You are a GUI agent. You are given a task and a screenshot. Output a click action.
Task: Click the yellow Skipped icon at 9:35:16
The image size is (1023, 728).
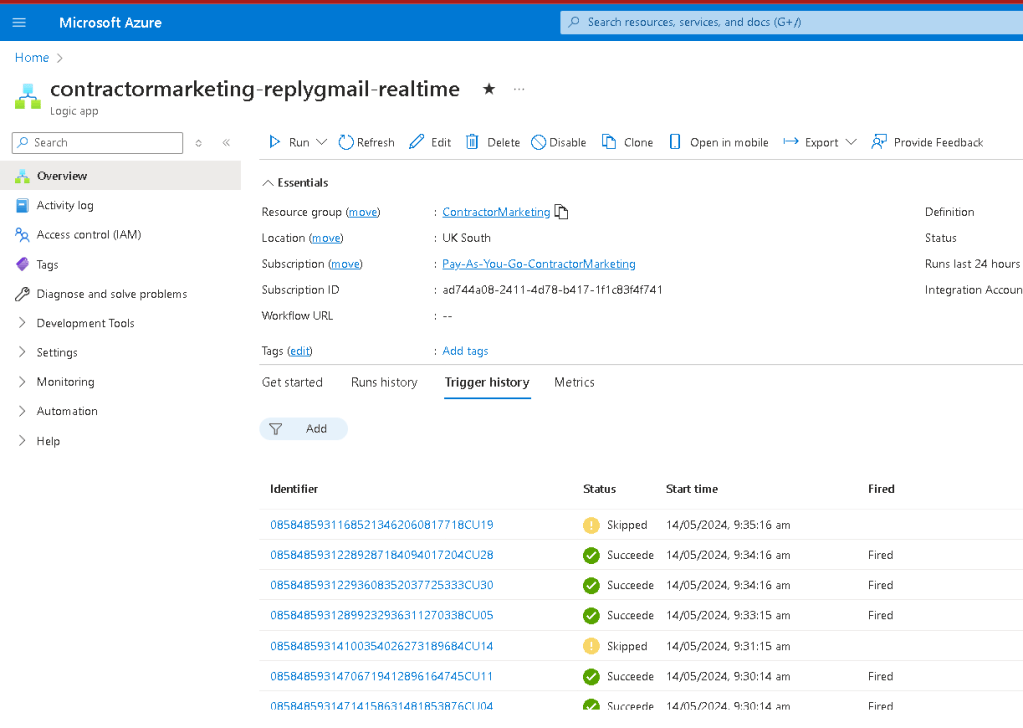pos(591,525)
